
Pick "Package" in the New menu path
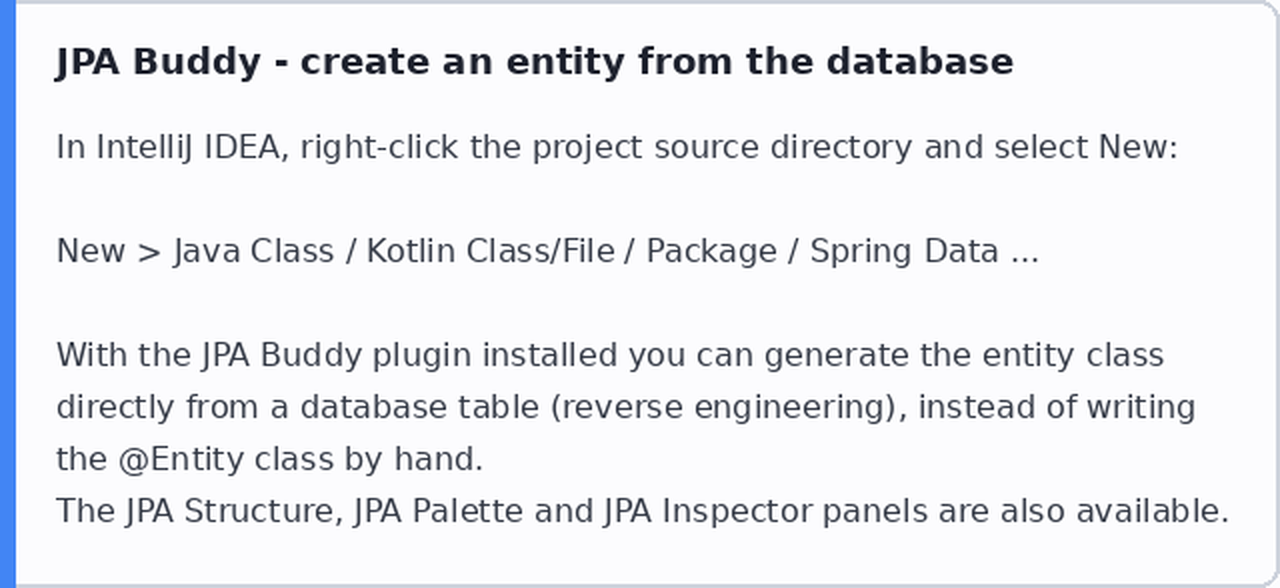(x=711, y=252)
